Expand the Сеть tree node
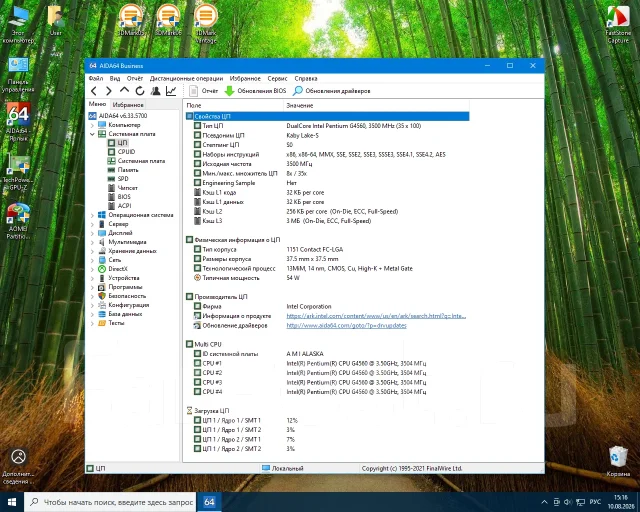The image size is (640, 512). coord(92,260)
